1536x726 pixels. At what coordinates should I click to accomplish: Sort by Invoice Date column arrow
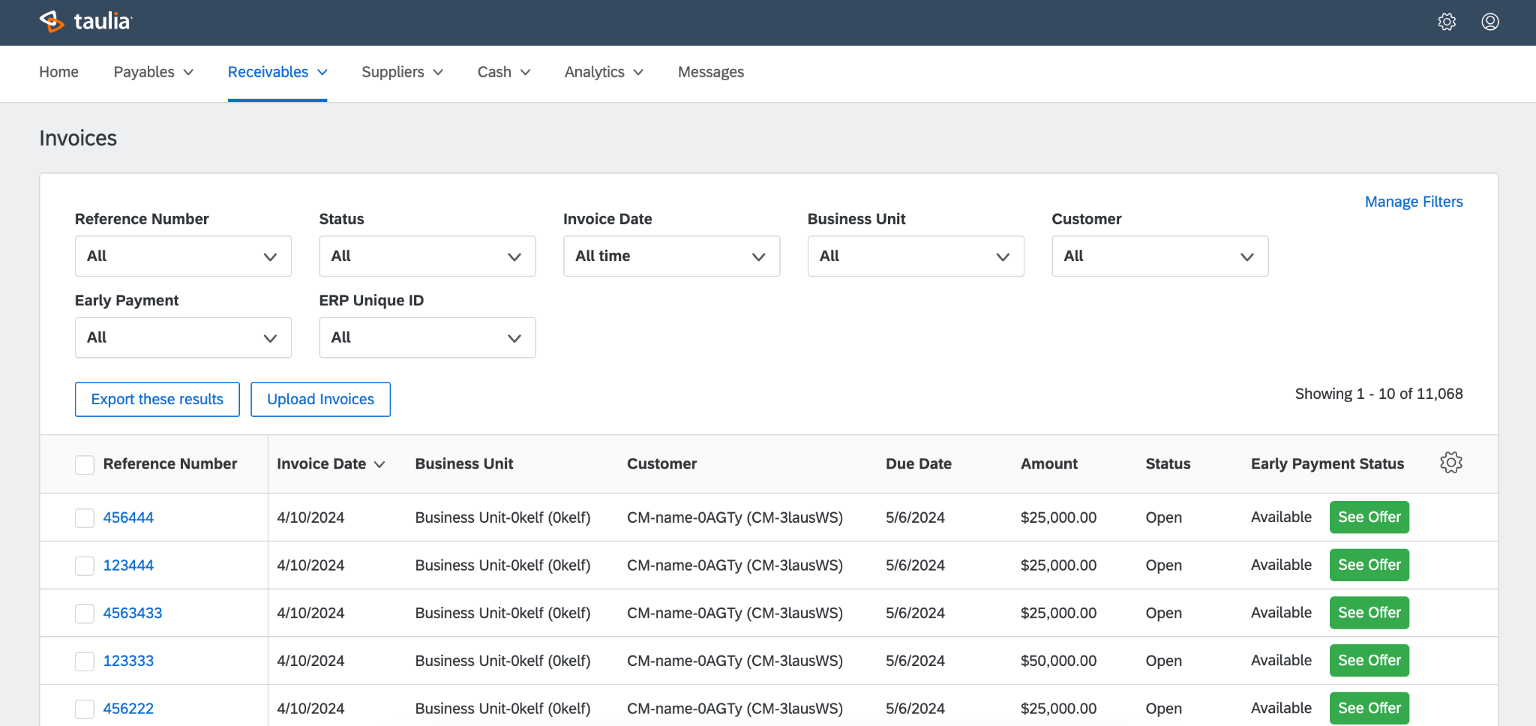pos(379,464)
